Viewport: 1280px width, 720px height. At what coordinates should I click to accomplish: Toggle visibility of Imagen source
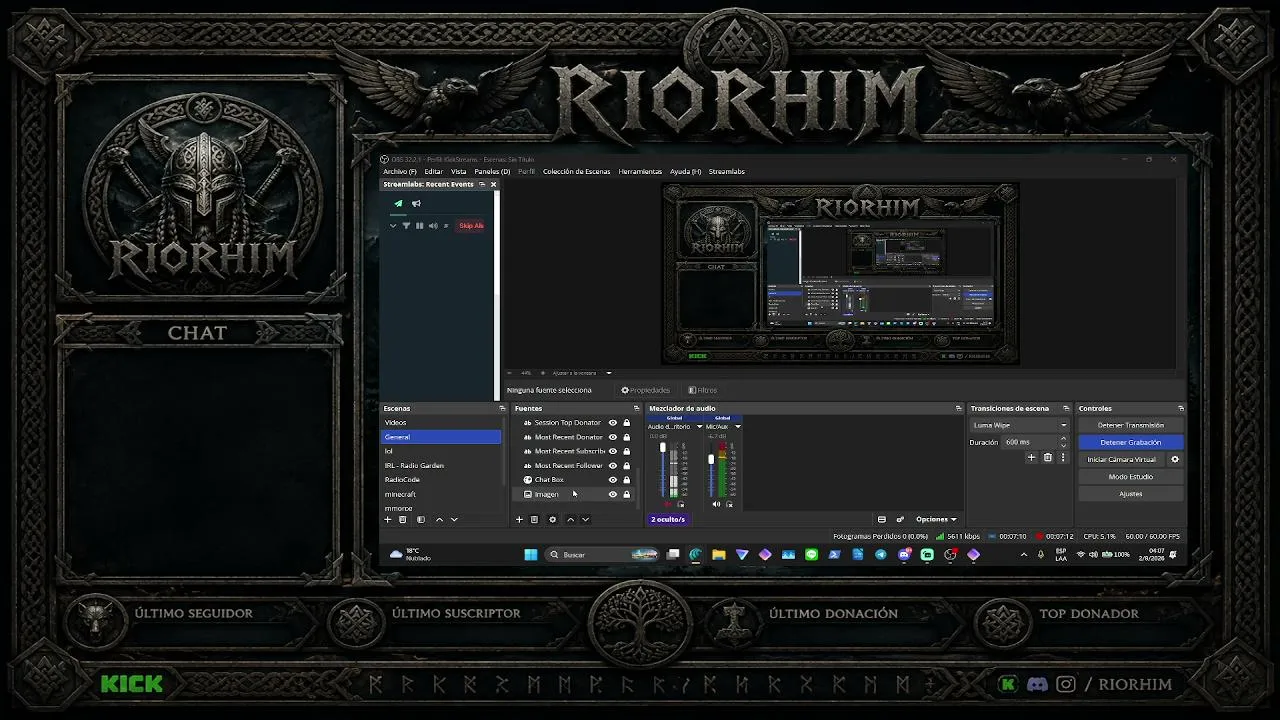point(613,494)
